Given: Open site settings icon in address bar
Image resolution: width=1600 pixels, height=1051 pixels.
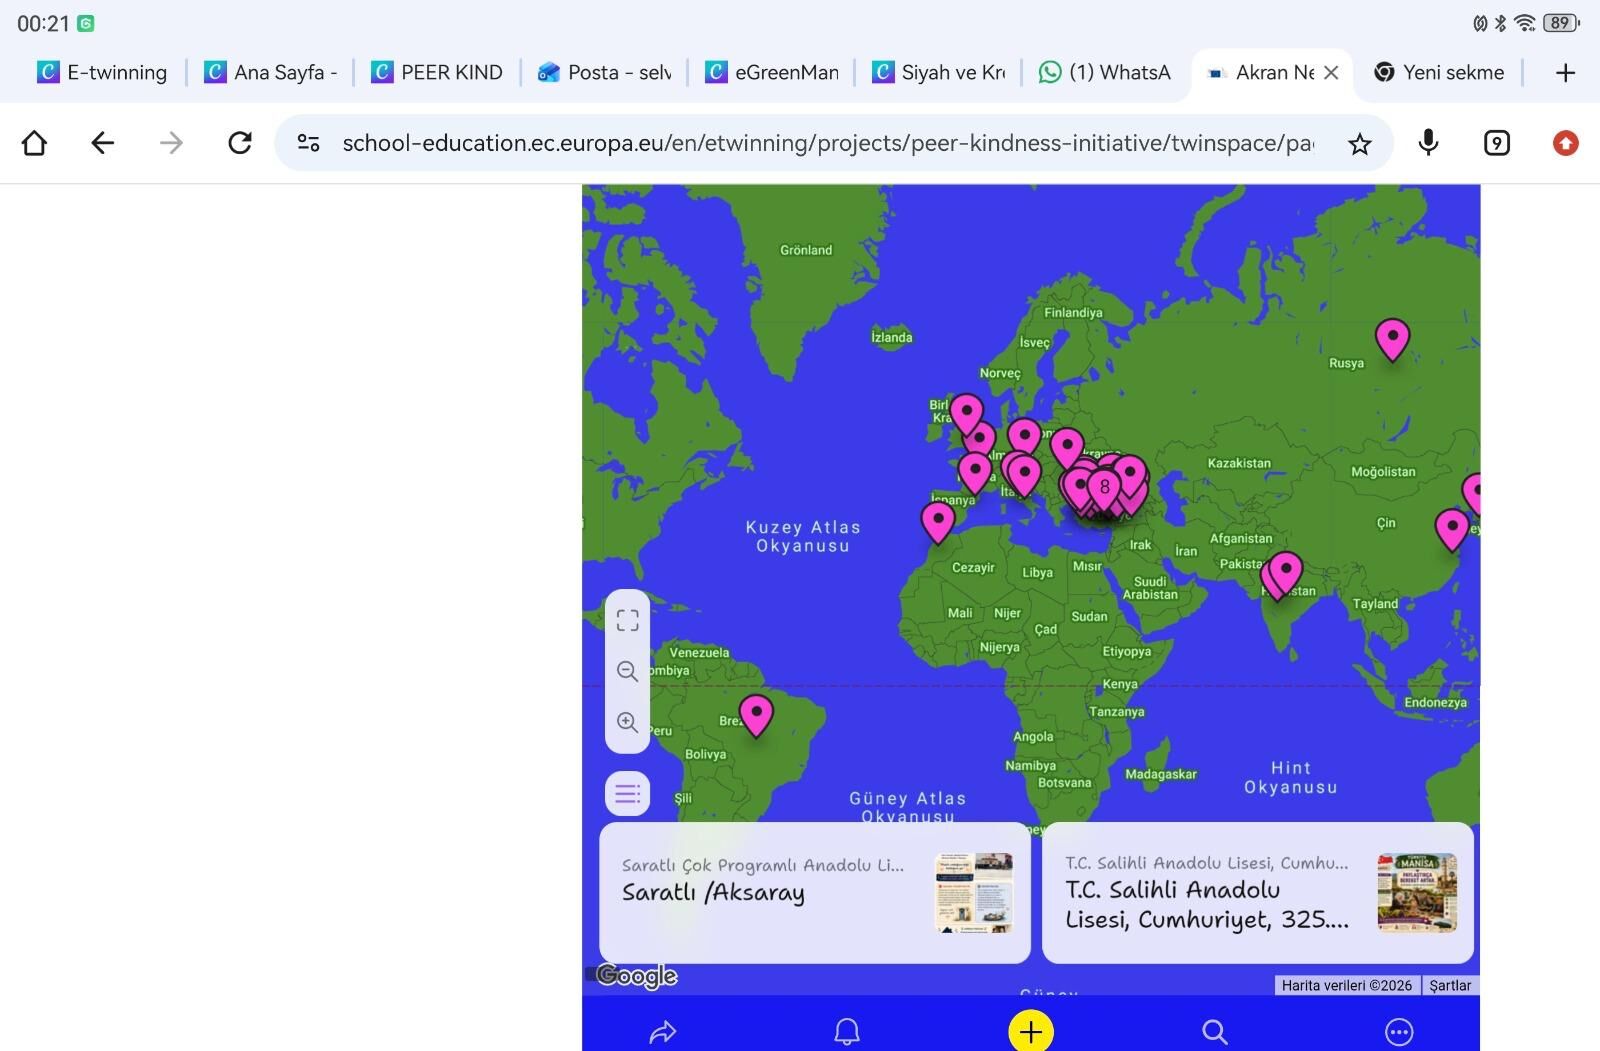Looking at the screenshot, I should point(308,143).
